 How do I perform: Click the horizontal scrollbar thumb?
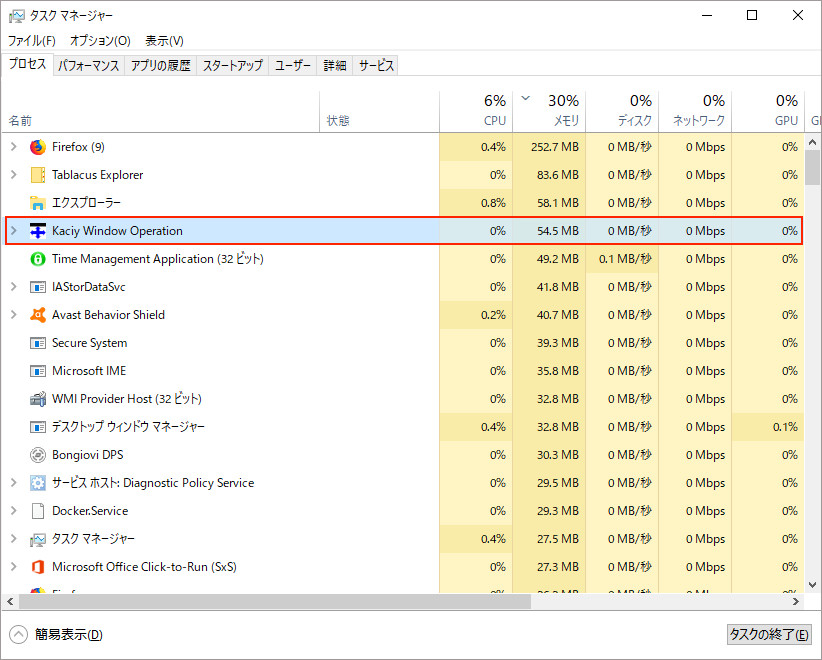(275, 602)
